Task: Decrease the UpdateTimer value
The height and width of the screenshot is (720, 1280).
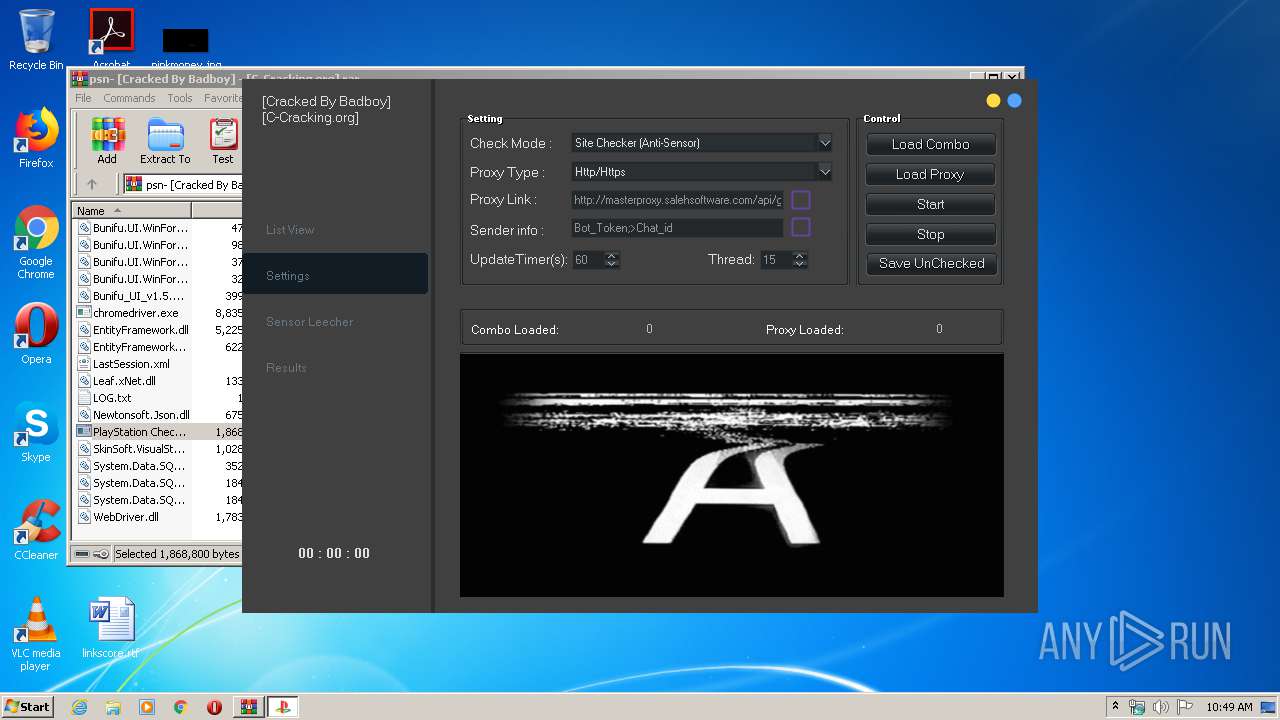Action: [x=612, y=264]
